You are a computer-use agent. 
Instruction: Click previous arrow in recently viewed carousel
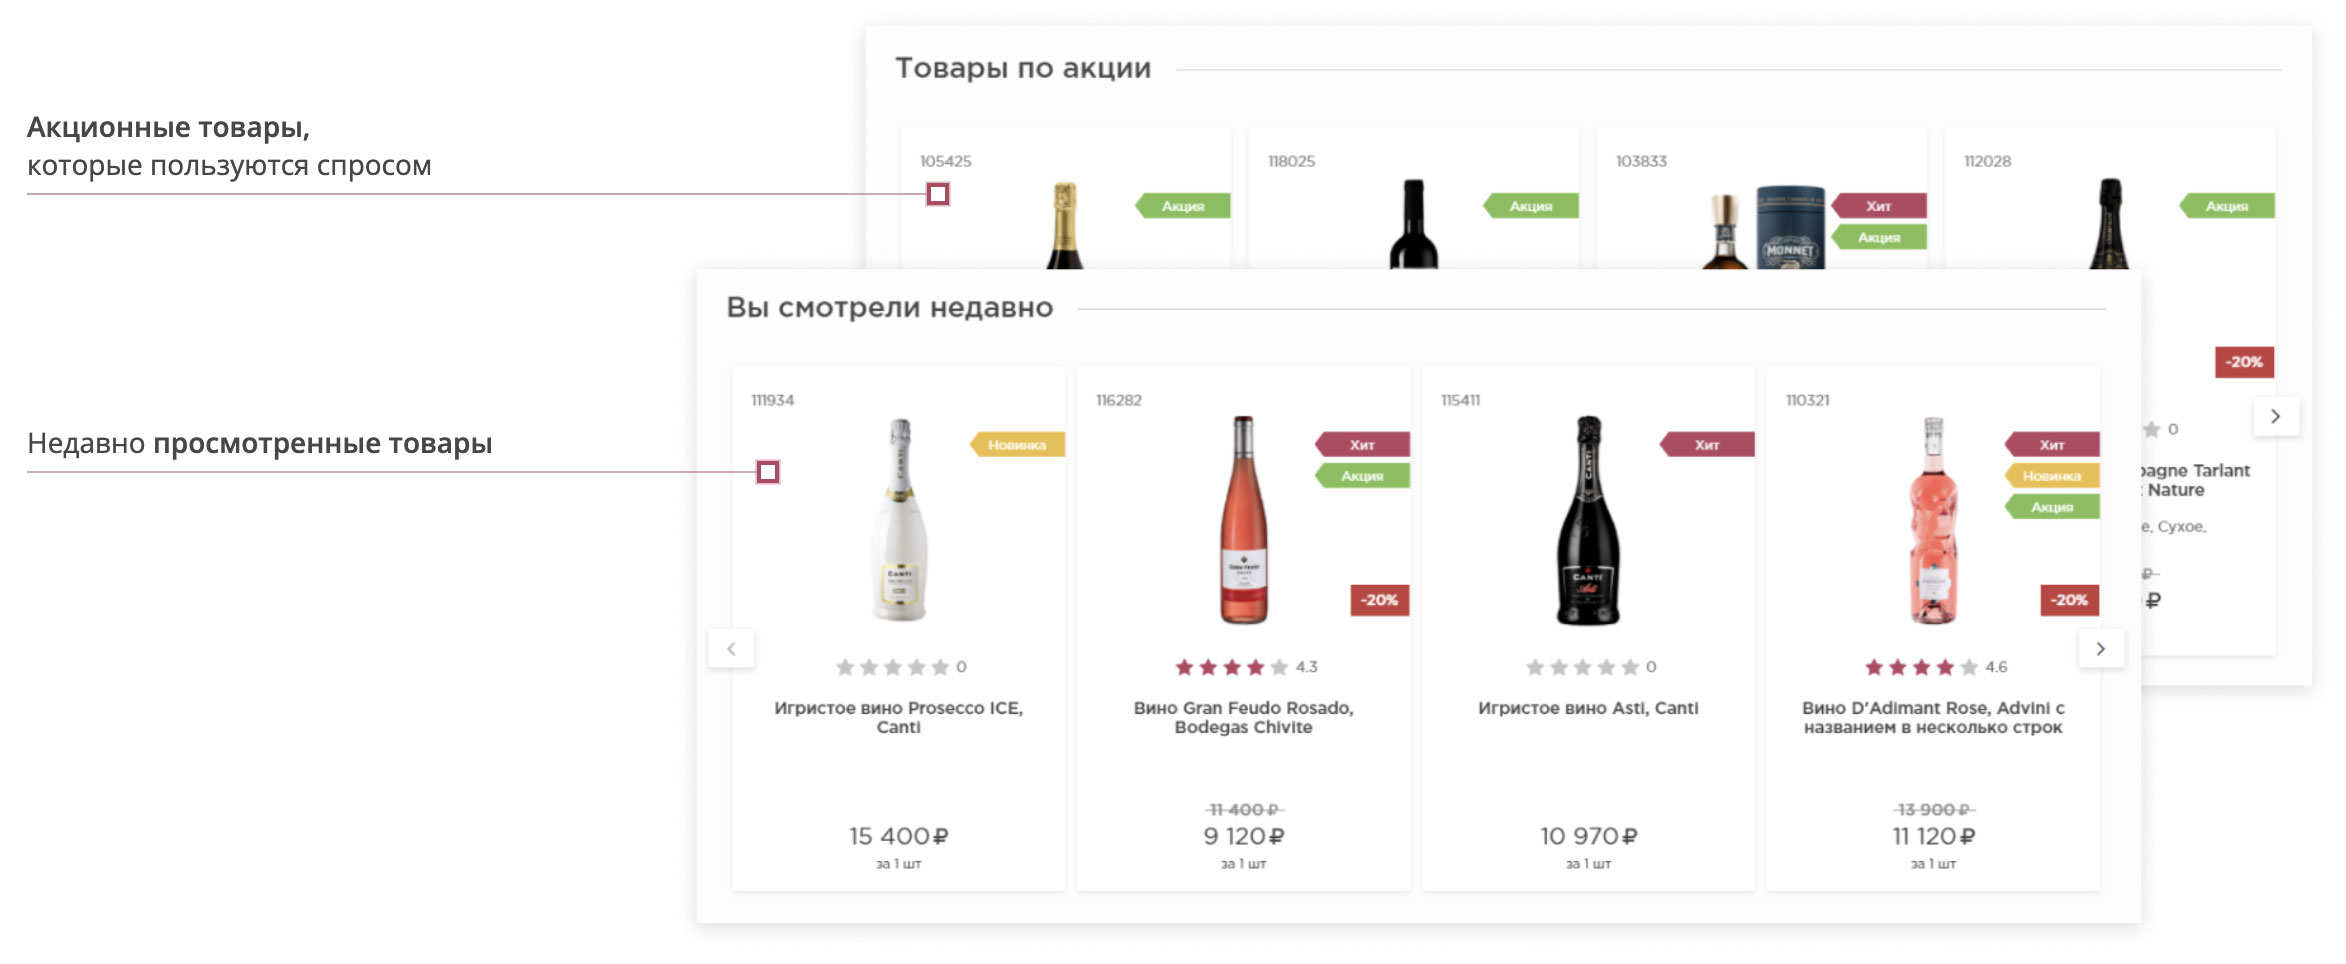click(x=731, y=649)
